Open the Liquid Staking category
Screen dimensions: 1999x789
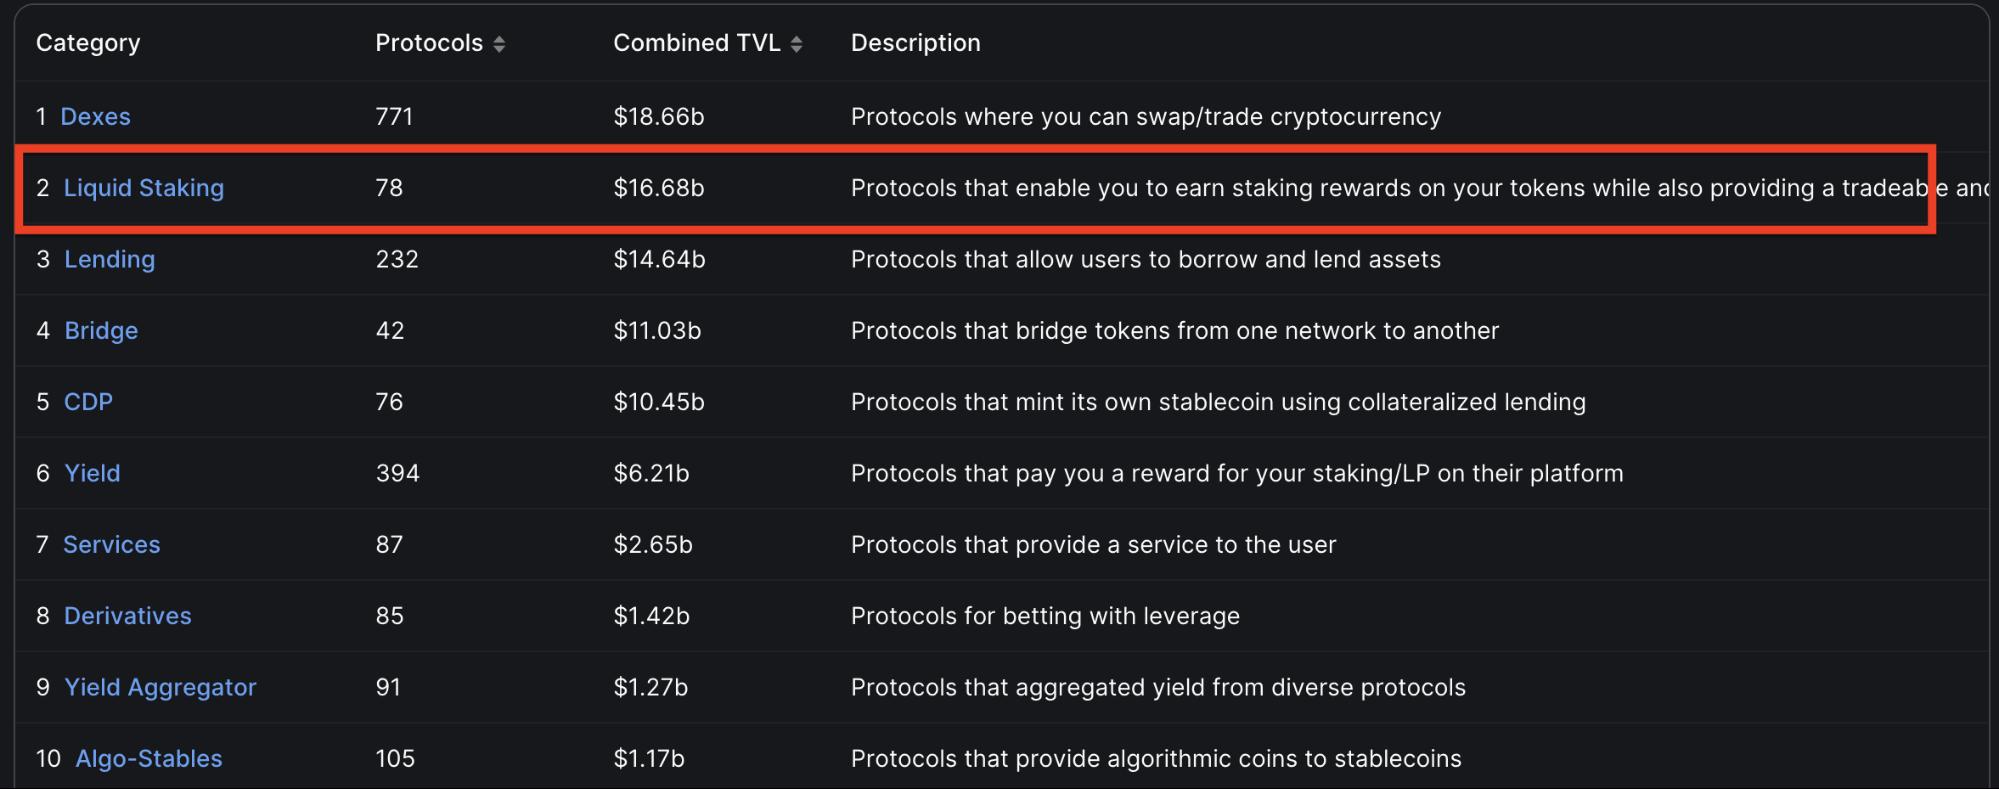143,188
